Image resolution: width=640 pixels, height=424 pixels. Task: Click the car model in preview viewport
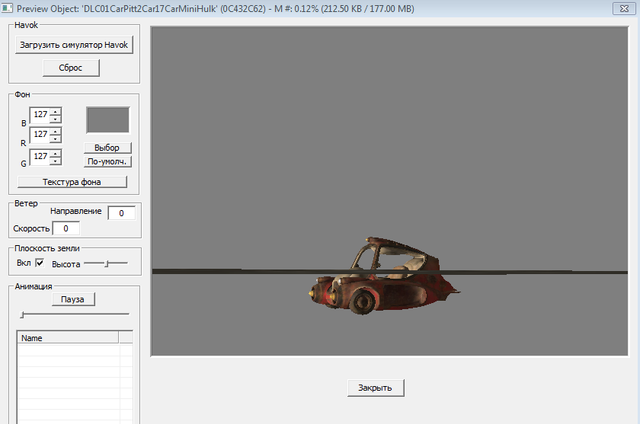[384, 275]
